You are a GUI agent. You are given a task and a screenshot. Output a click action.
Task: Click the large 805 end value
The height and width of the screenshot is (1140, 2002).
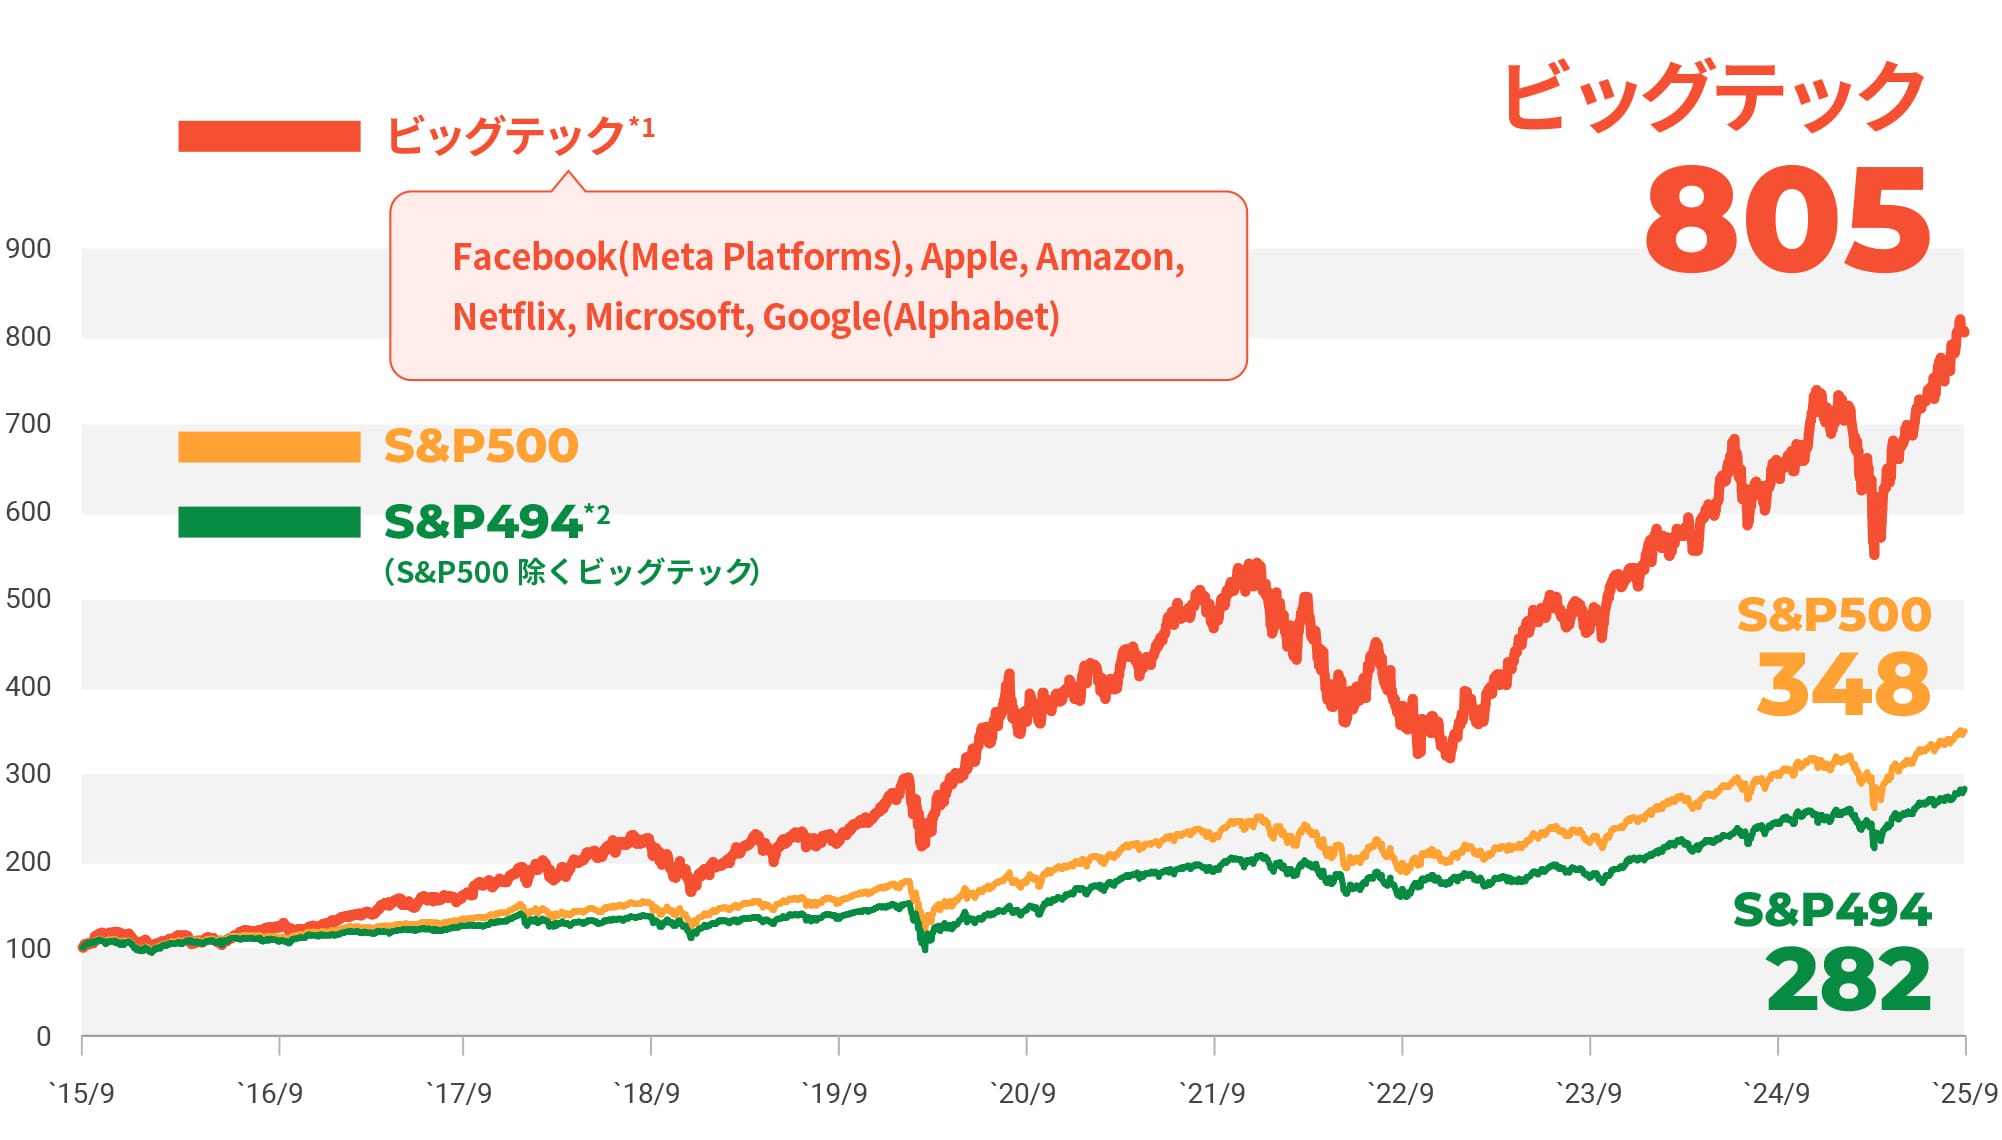[x=1787, y=220]
